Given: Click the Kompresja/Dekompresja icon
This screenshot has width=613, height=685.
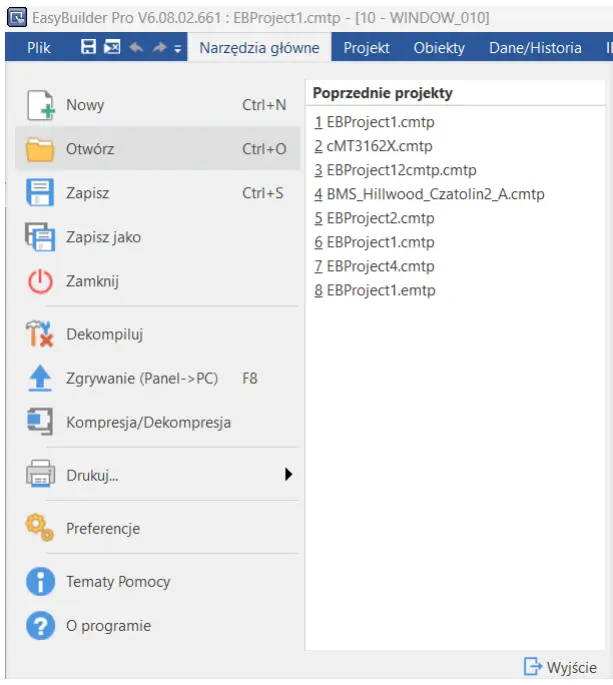Looking at the screenshot, I should point(40,422).
